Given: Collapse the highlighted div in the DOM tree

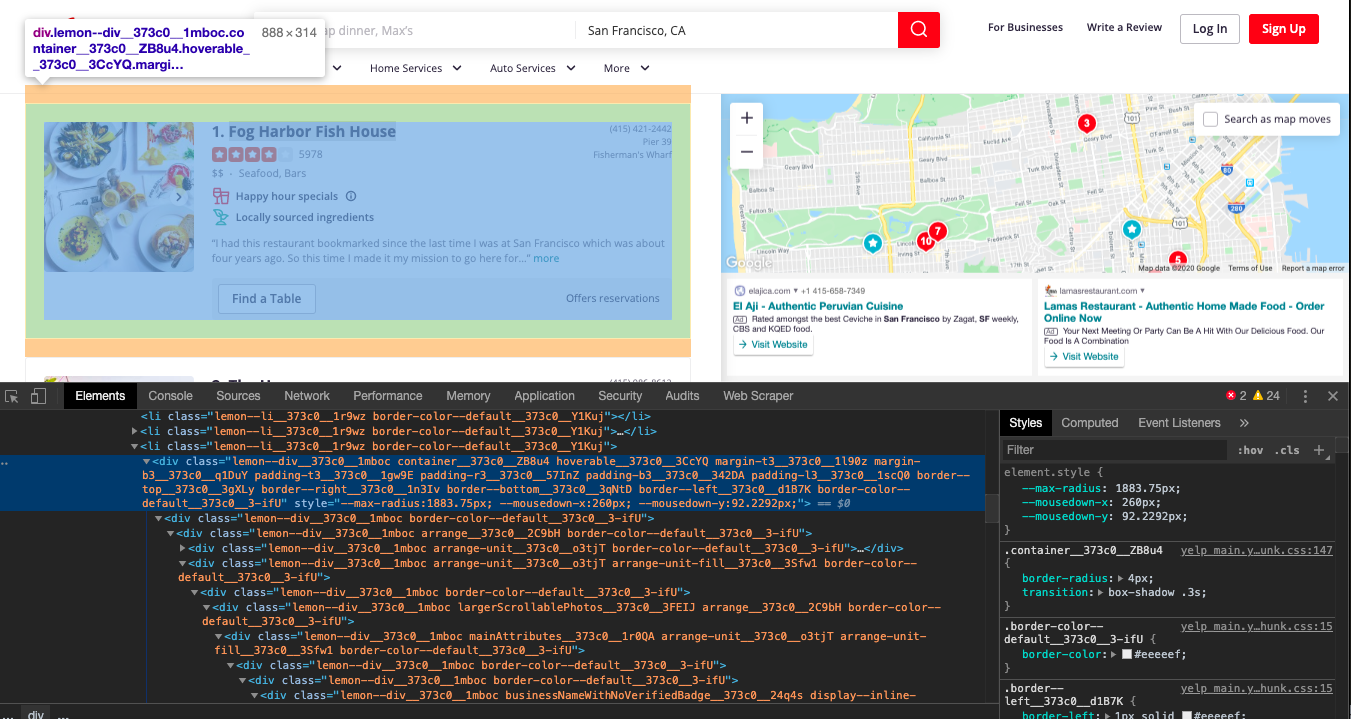Looking at the screenshot, I should 148,460.
